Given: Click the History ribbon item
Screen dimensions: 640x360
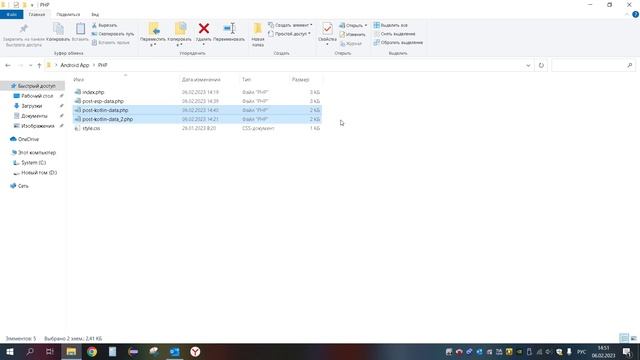Looking at the screenshot, I should click(351, 43).
